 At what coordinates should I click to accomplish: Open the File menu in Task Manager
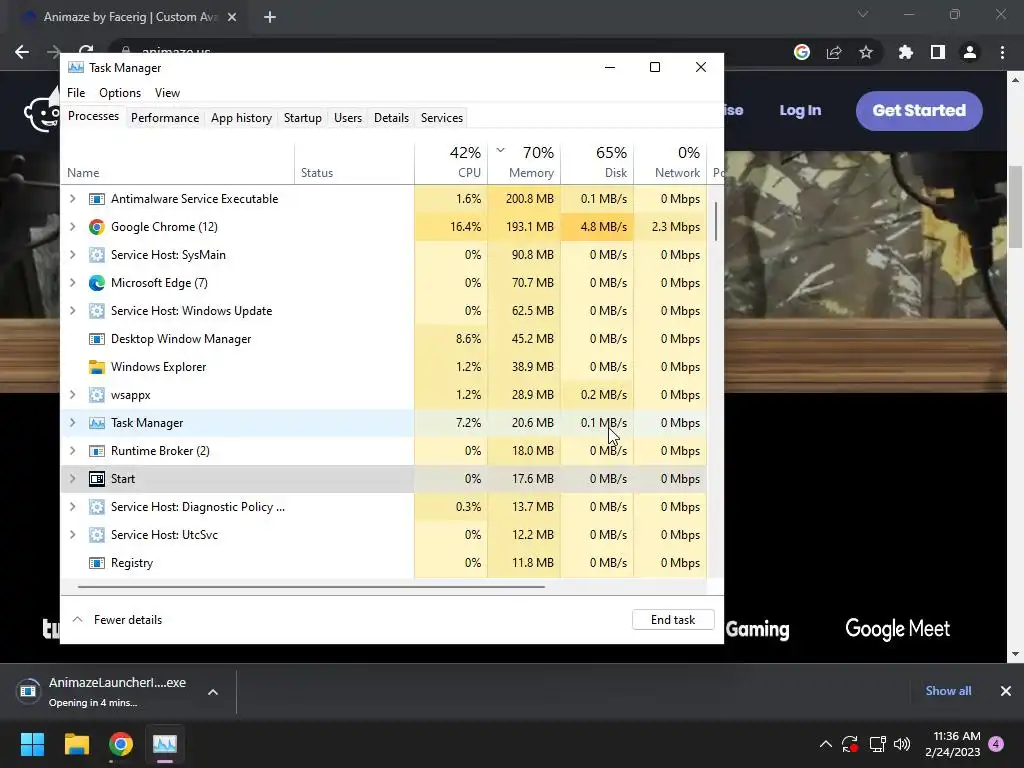76,93
